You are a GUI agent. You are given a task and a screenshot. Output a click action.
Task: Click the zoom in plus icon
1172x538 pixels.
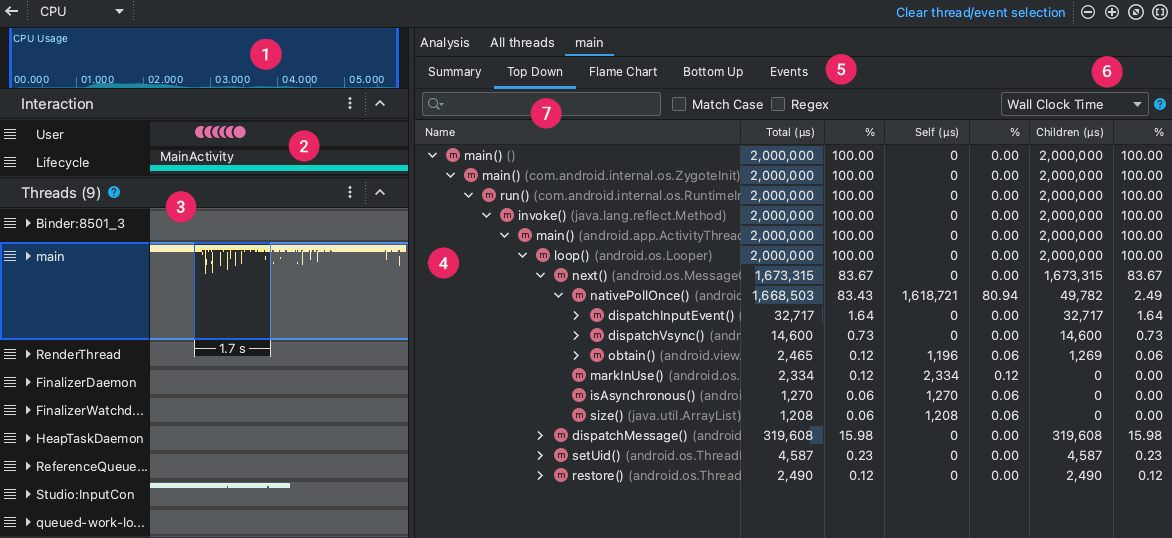point(1112,13)
